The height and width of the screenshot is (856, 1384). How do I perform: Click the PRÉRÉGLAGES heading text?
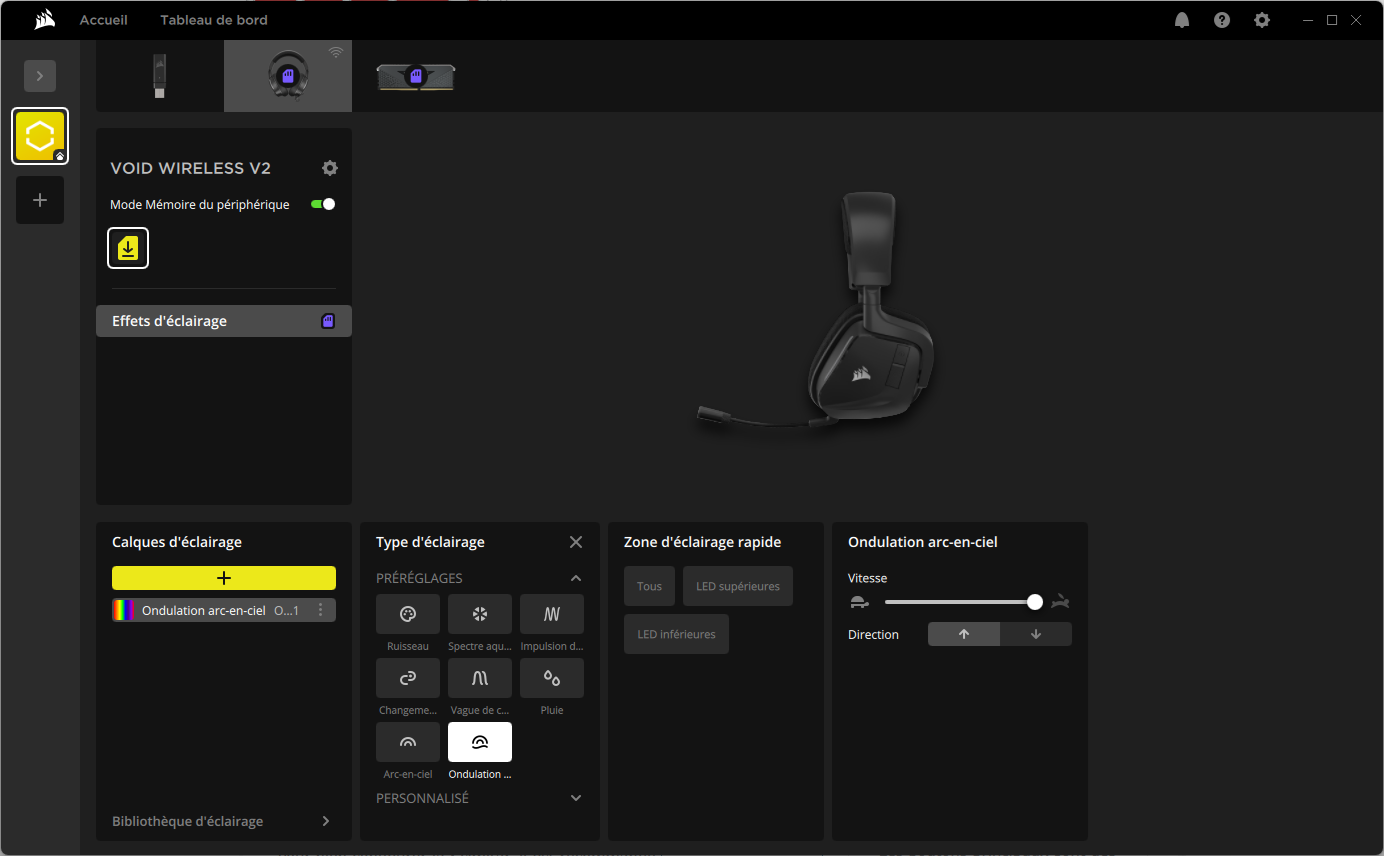click(419, 578)
